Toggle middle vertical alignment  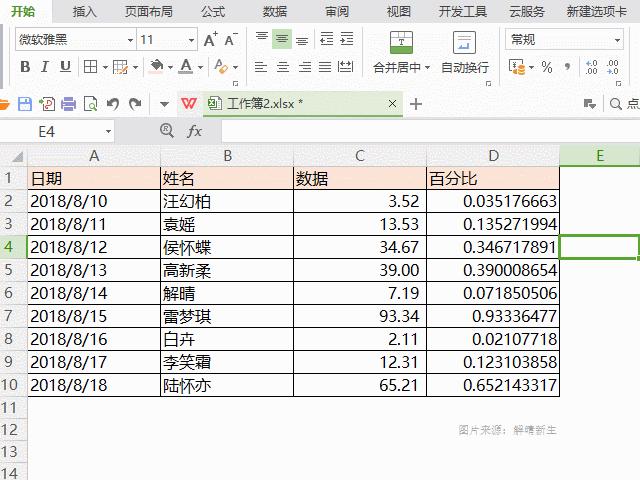click(x=282, y=39)
